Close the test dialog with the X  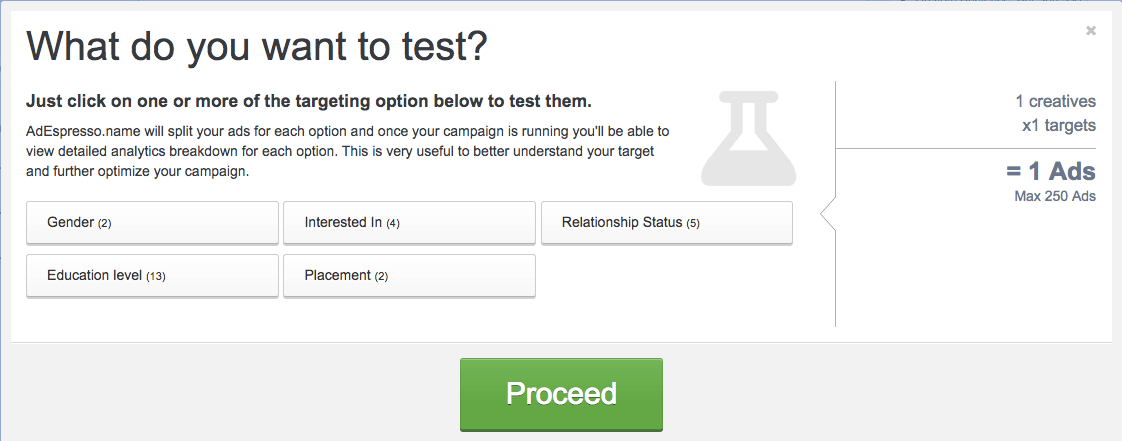tap(1091, 31)
